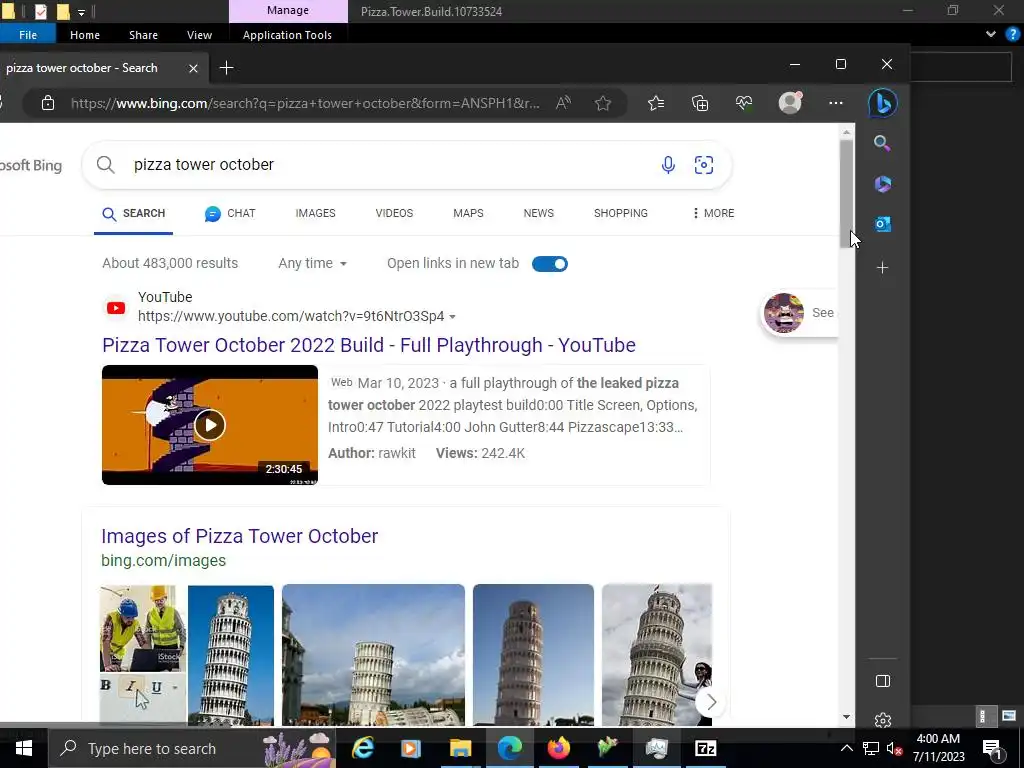Switch to the CHAT tab
This screenshot has width=1024, height=768.
[230, 214]
